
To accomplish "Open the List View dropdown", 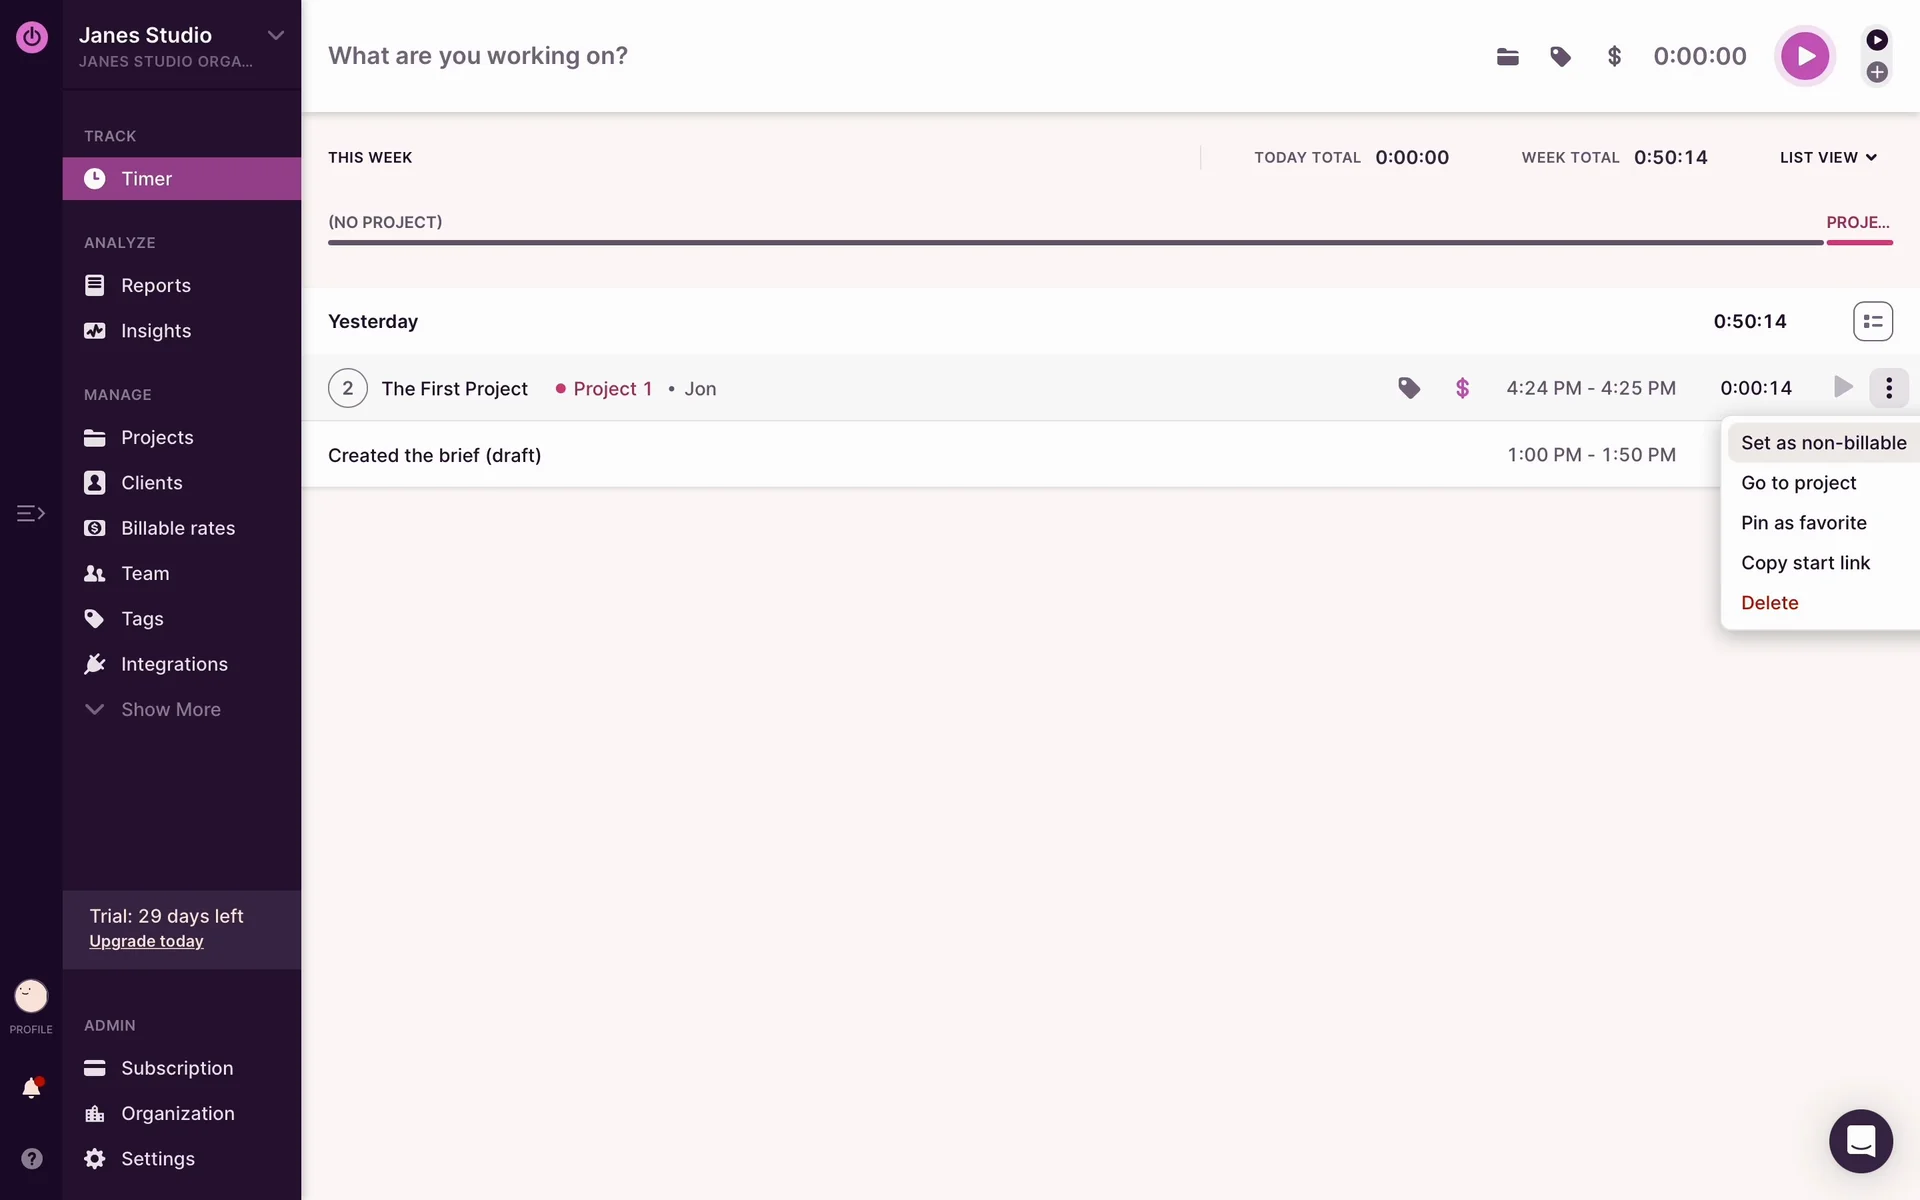I will pyautogui.click(x=1828, y=157).
